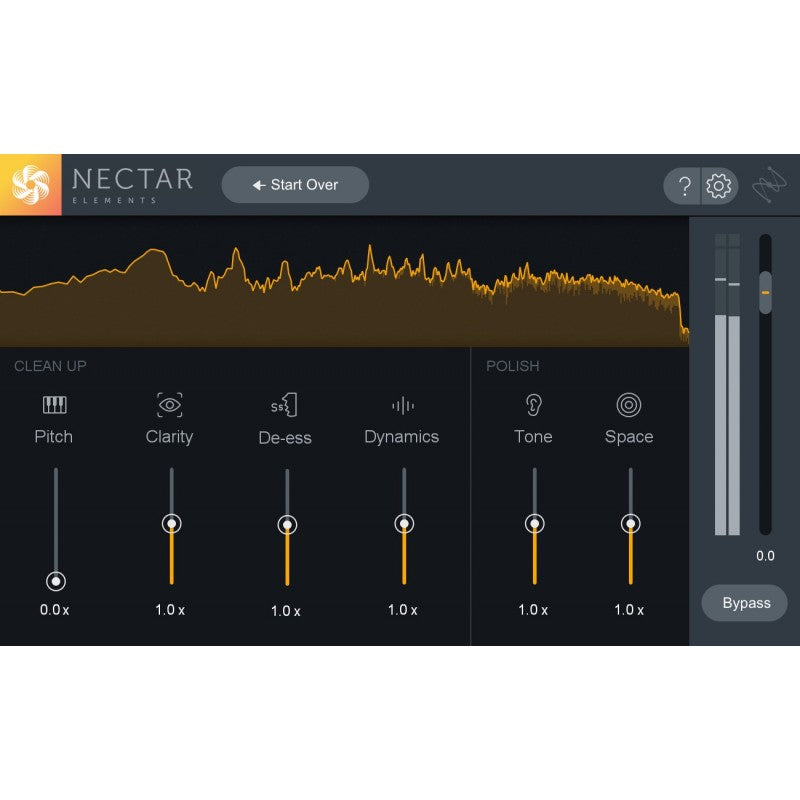800x800 pixels.
Task: Toggle the Pitch slider to zero
Action: coord(54,580)
